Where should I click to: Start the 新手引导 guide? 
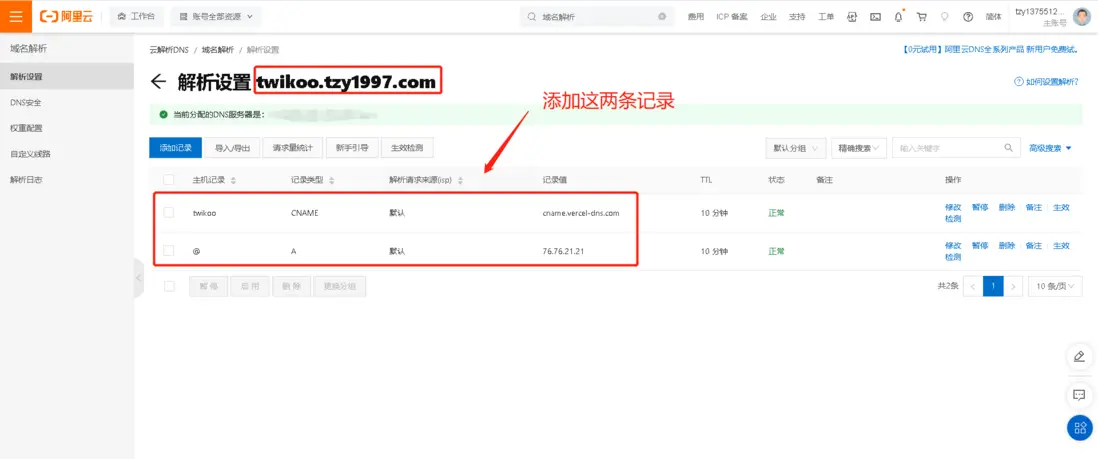[x=352, y=148]
